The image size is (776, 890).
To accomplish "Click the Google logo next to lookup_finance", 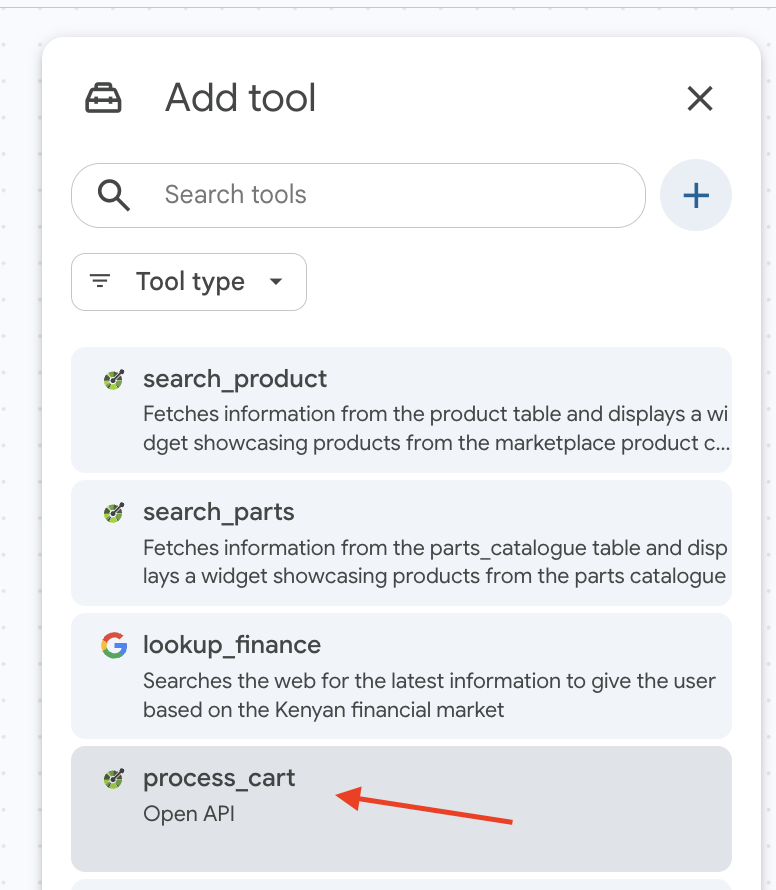I will click(x=114, y=645).
